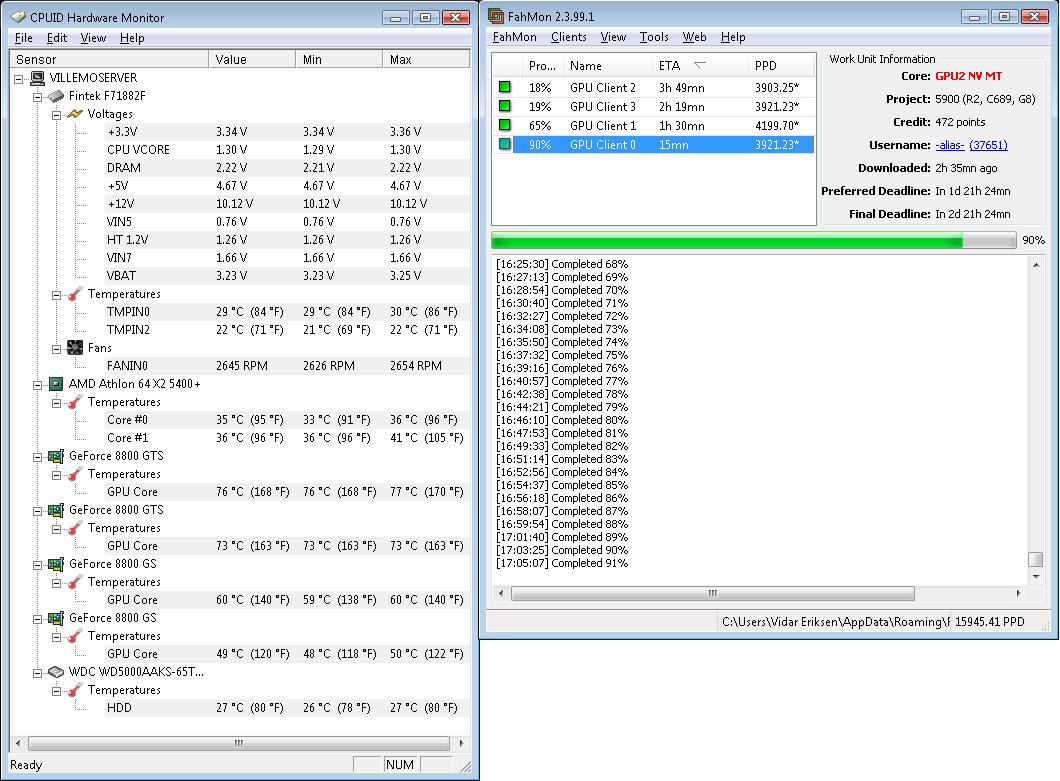Click status icon for GPU Client 0
1060x781 pixels.
click(x=504, y=144)
